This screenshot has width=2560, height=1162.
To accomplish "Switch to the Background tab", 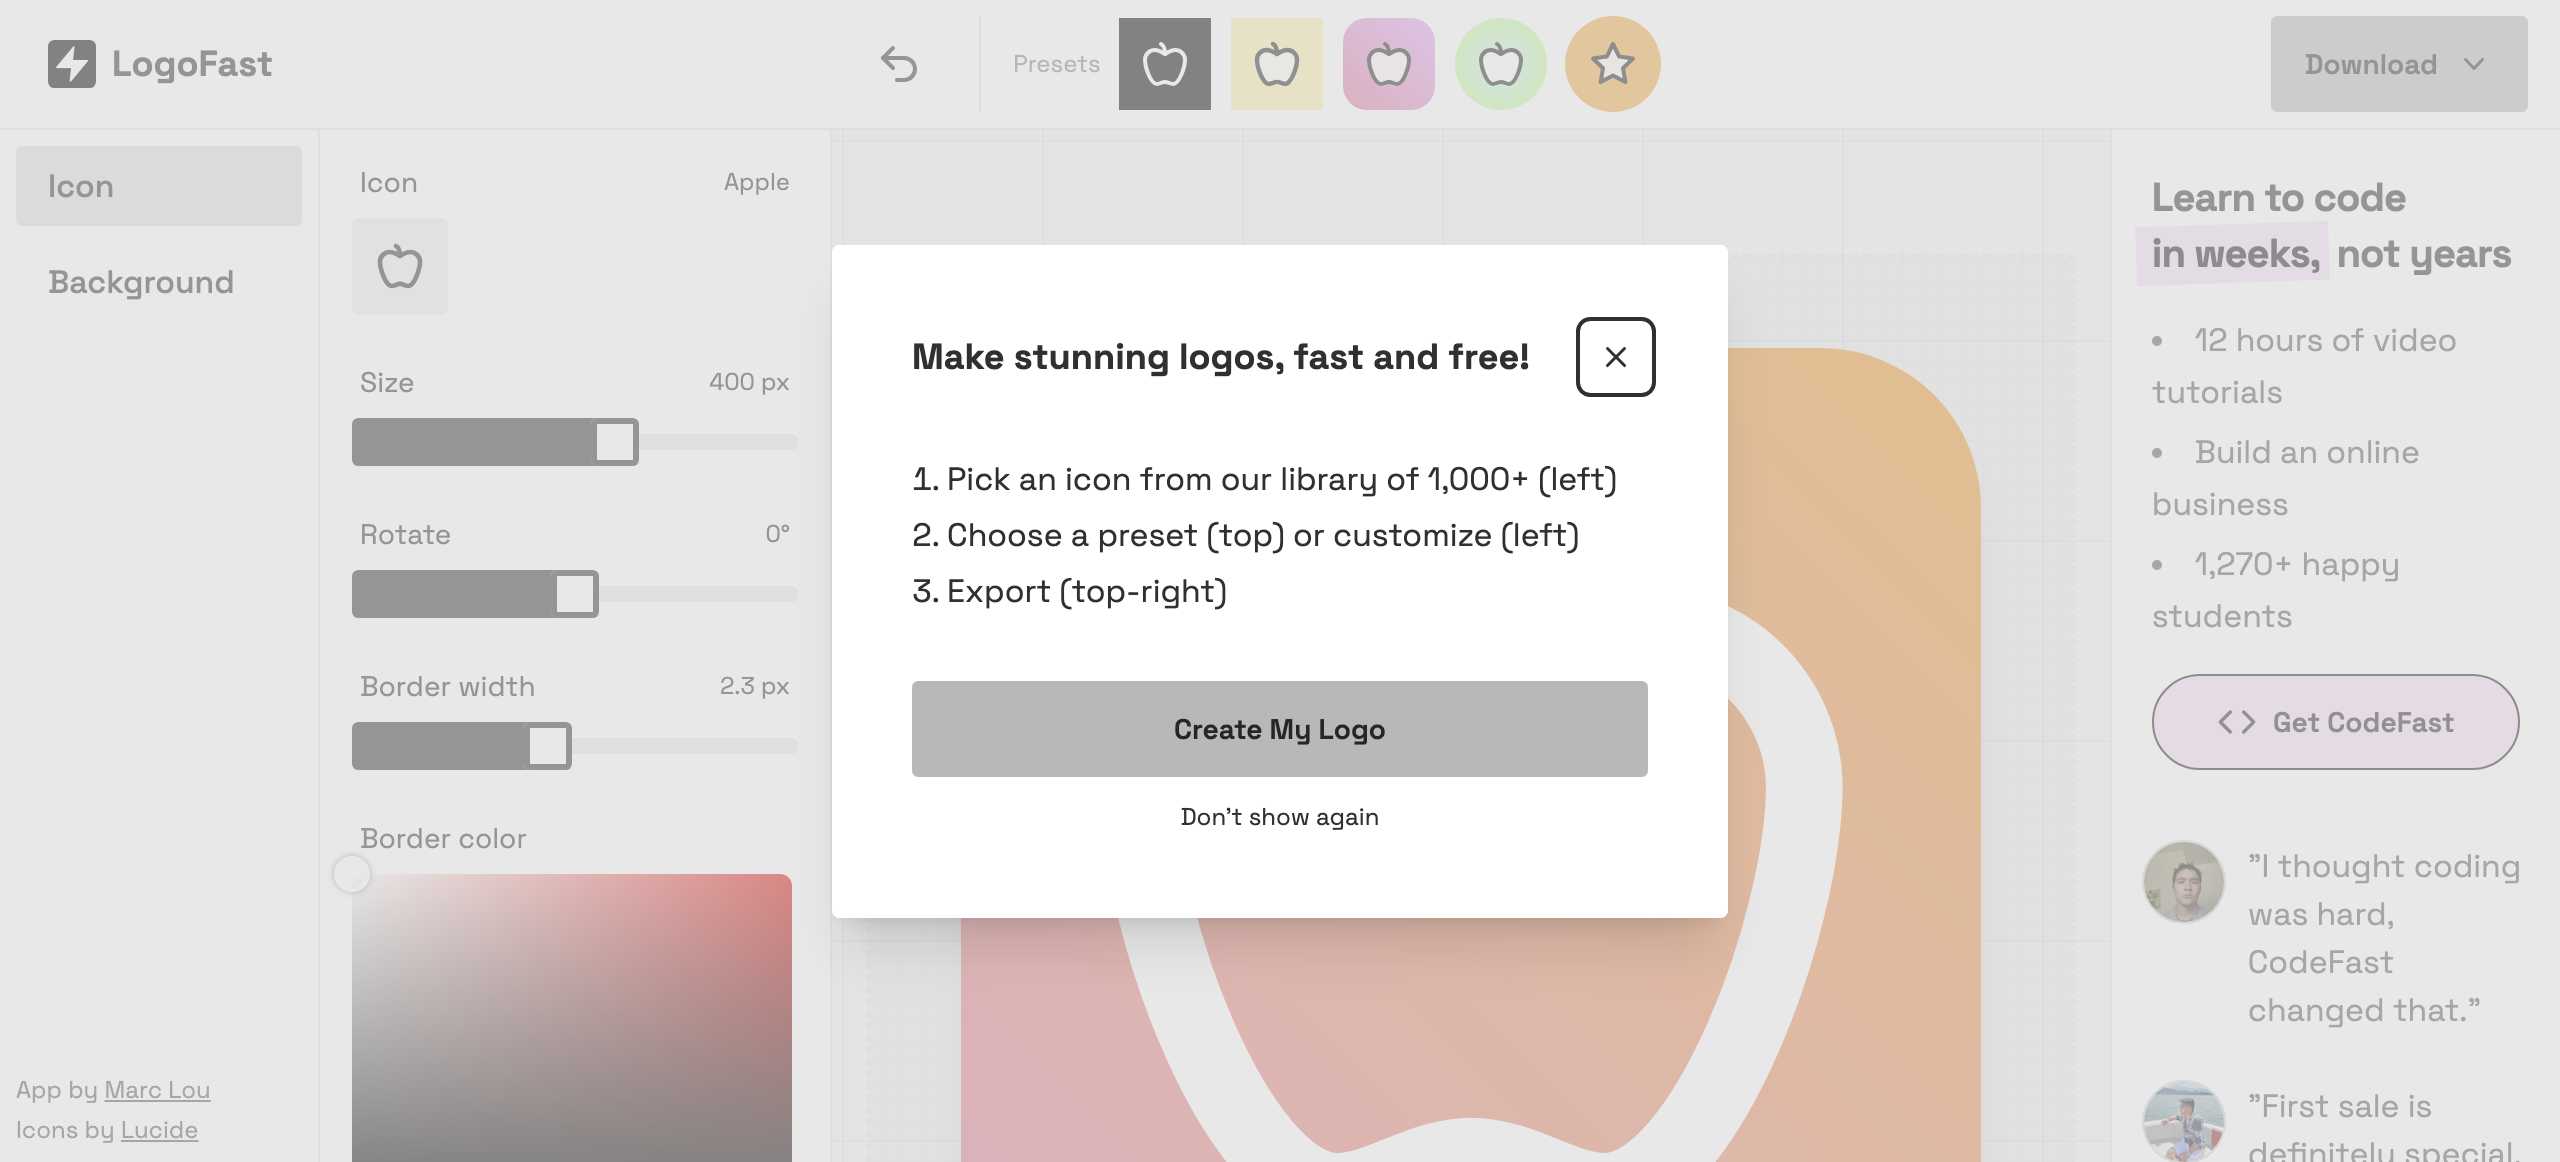I will tap(141, 282).
